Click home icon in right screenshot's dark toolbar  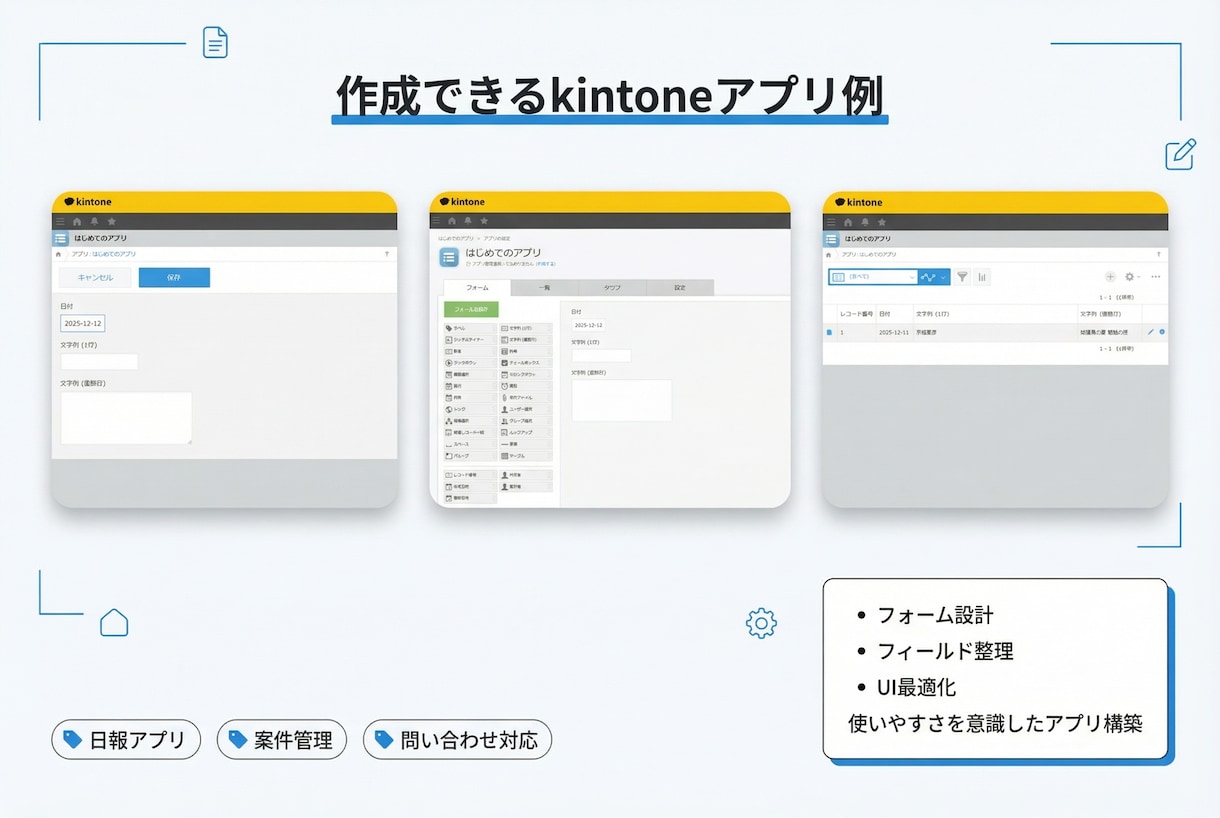(848, 222)
